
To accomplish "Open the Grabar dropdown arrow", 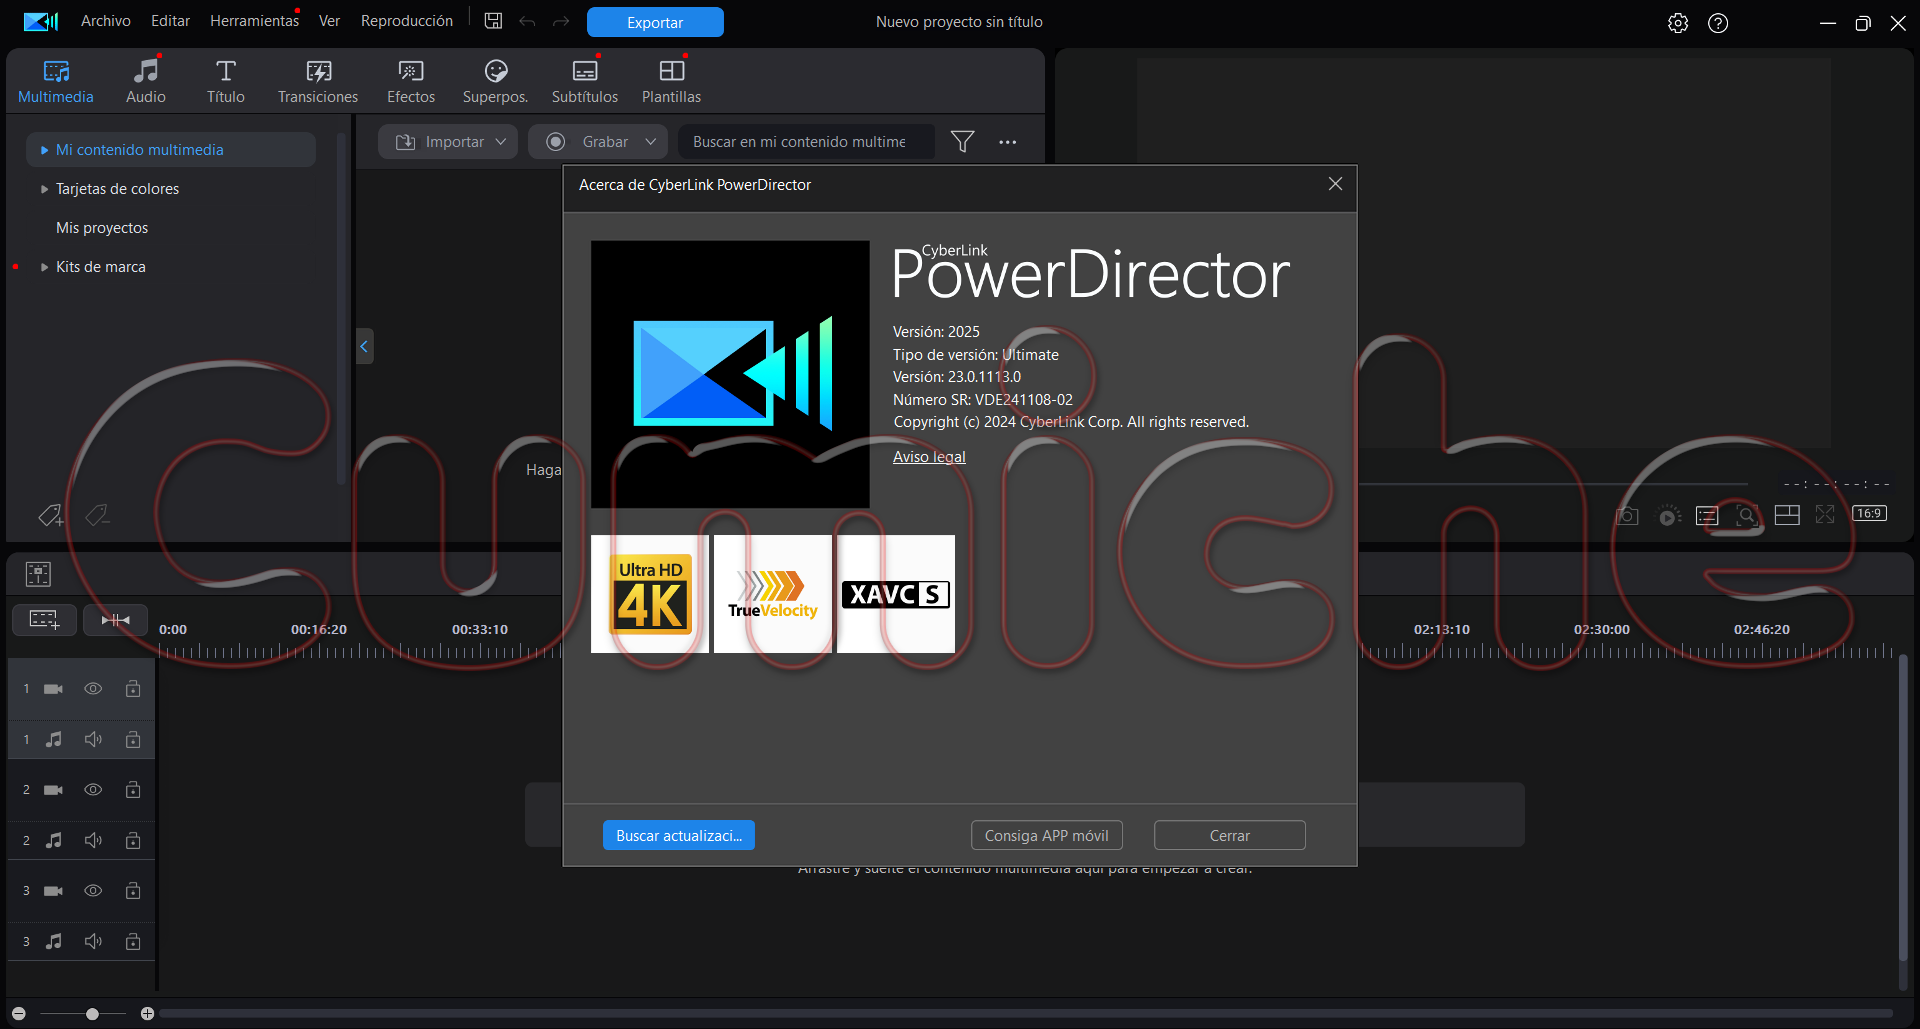I will click(x=651, y=142).
